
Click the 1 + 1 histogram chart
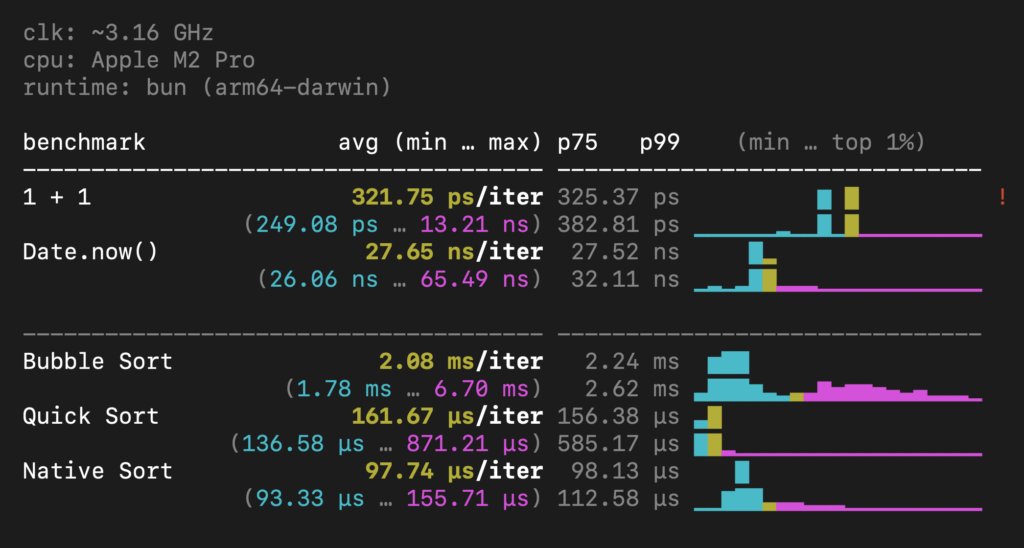(x=837, y=212)
